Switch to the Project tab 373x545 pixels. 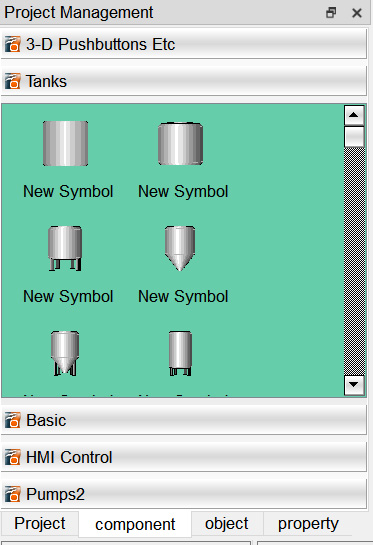pyautogui.click(x=40, y=523)
